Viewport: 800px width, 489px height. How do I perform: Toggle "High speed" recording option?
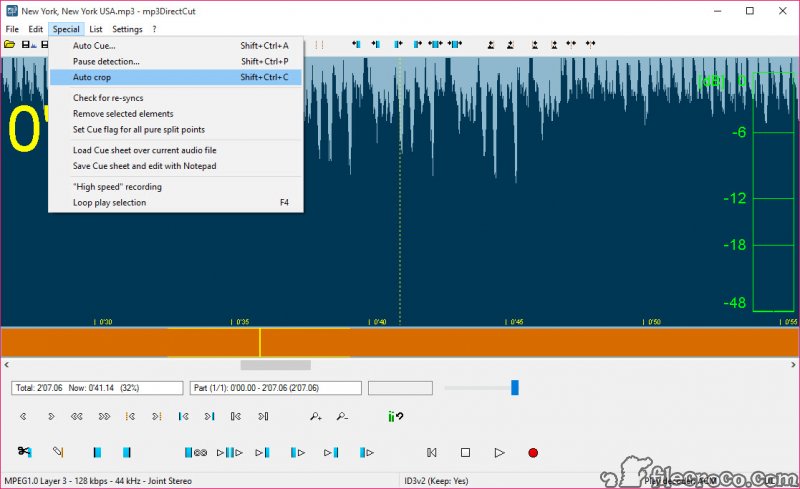[117, 187]
